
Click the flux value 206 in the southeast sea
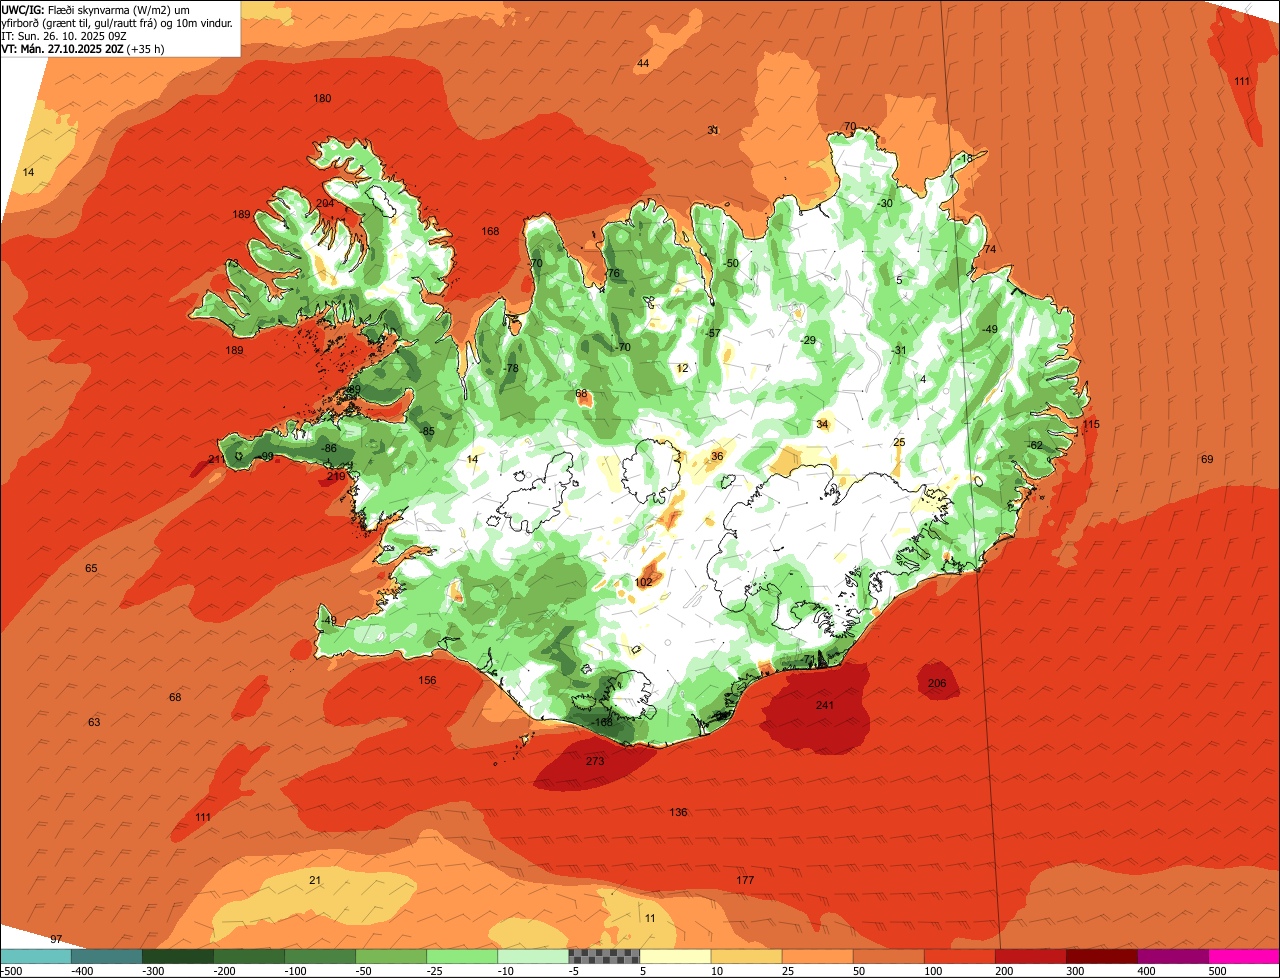click(x=937, y=683)
